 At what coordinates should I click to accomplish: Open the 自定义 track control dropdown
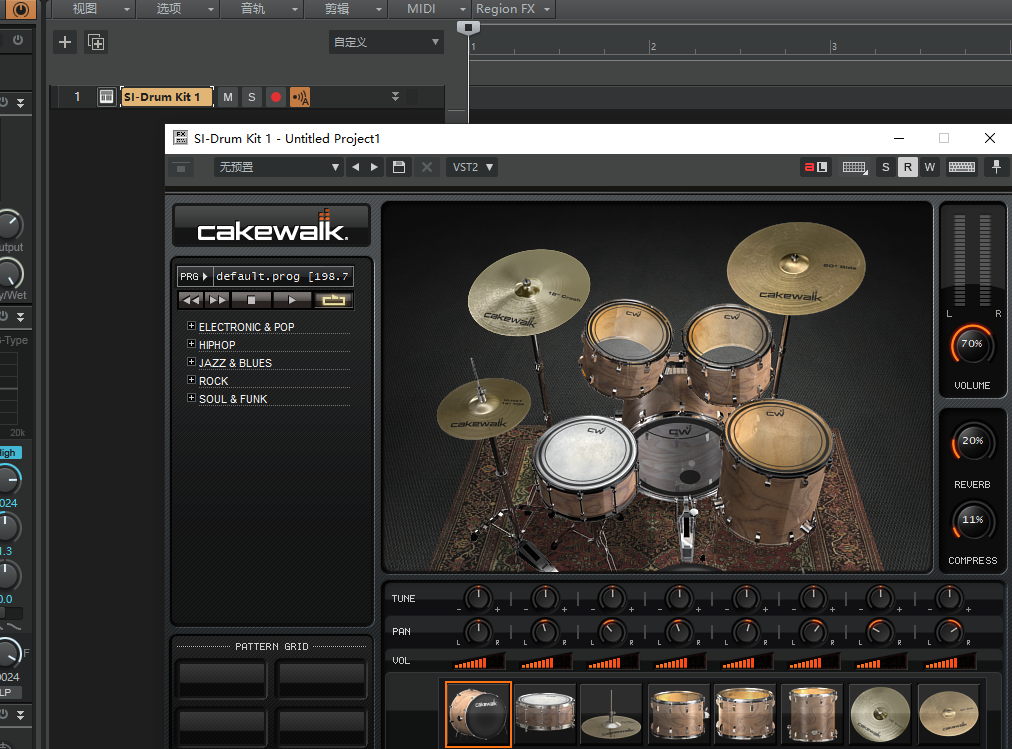[386, 42]
